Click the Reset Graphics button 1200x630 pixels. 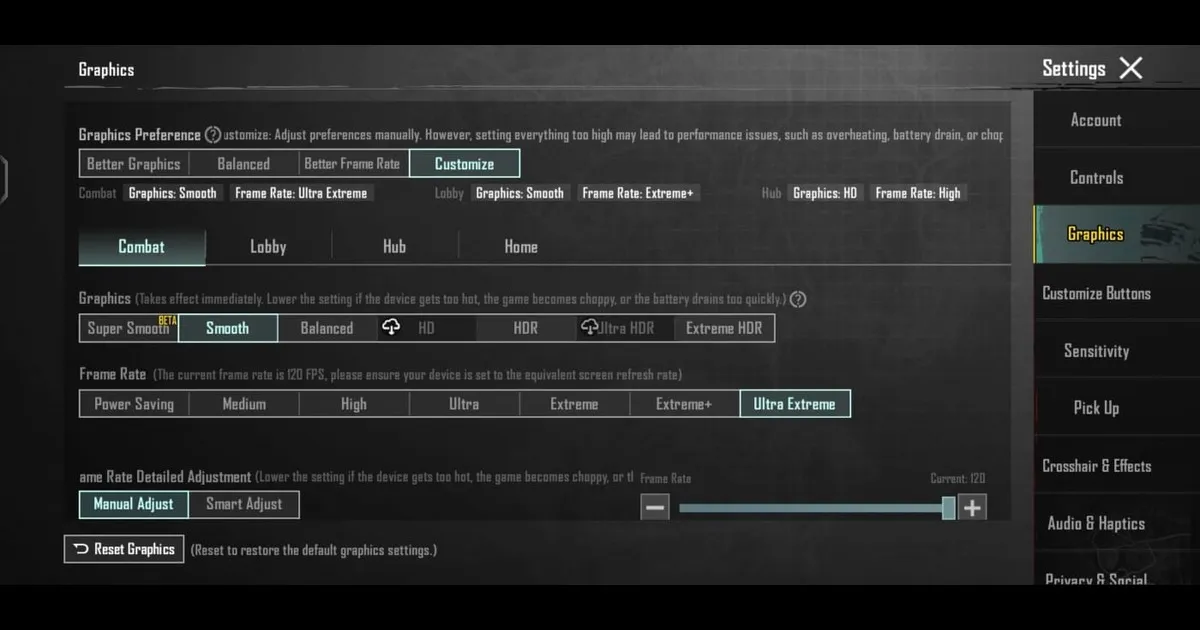[124, 549]
